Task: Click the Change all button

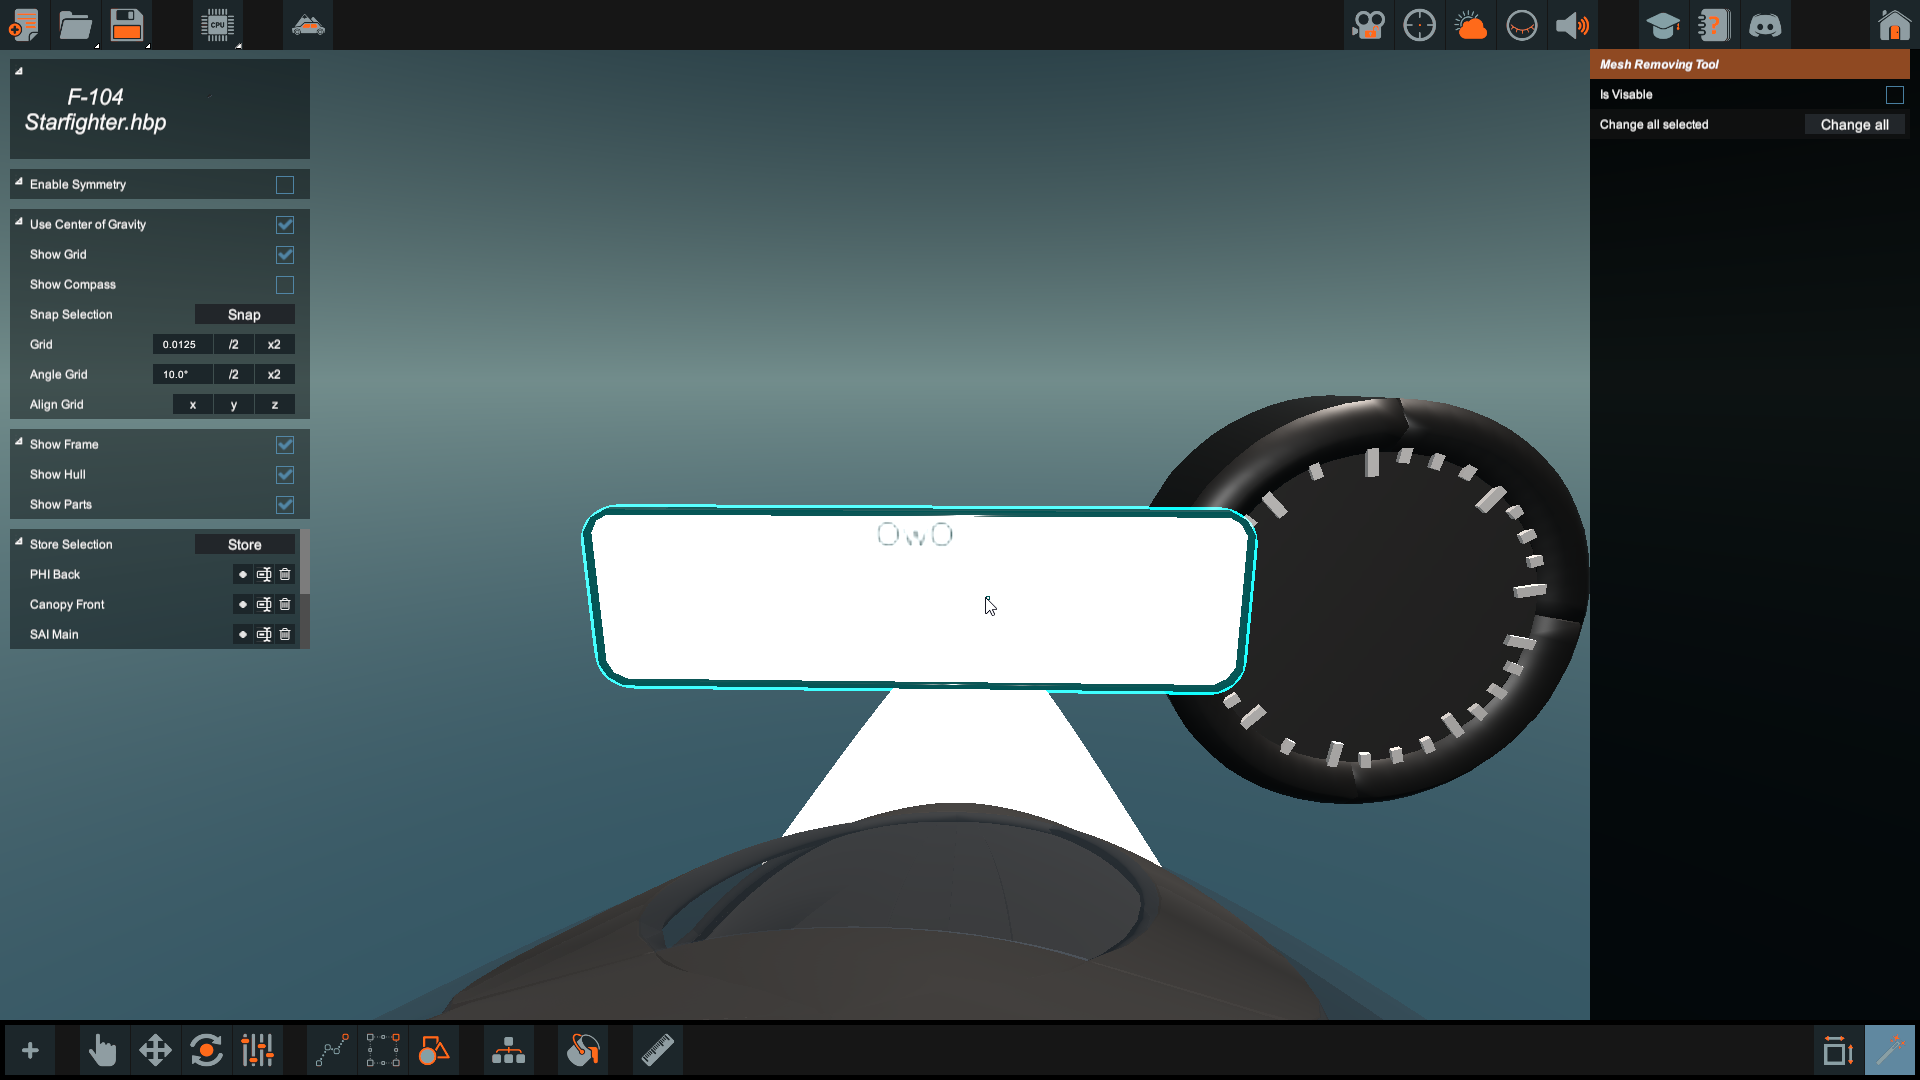Action: tap(1854, 125)
